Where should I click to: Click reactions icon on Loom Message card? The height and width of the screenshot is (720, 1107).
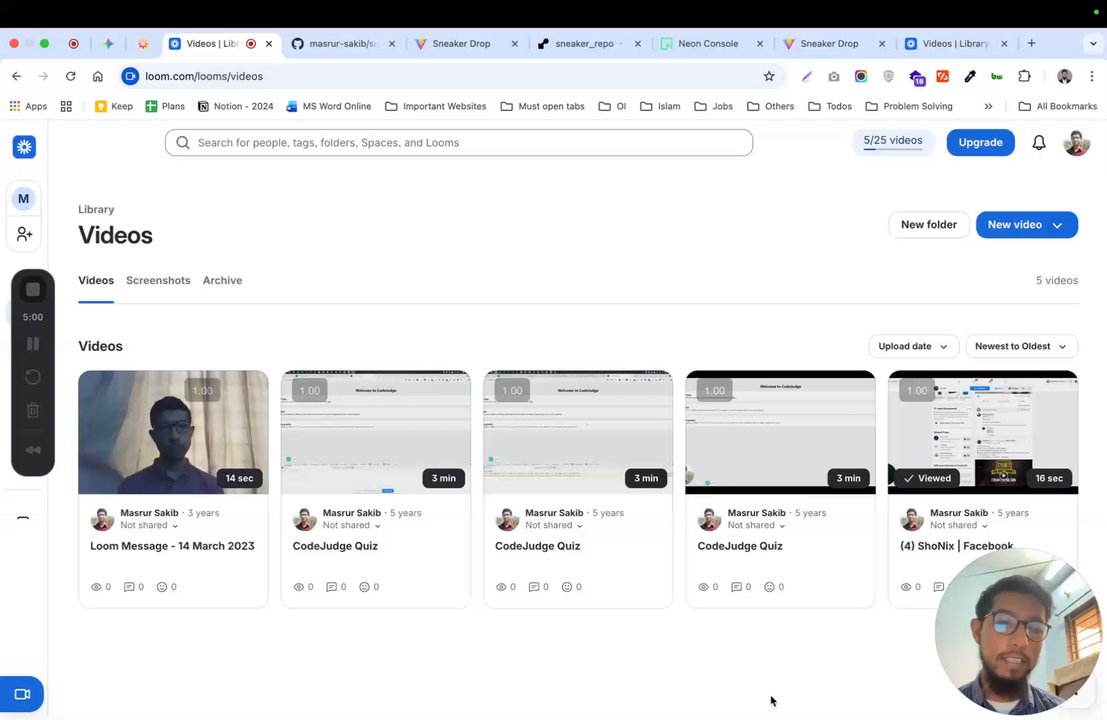[x=162, y=587]
